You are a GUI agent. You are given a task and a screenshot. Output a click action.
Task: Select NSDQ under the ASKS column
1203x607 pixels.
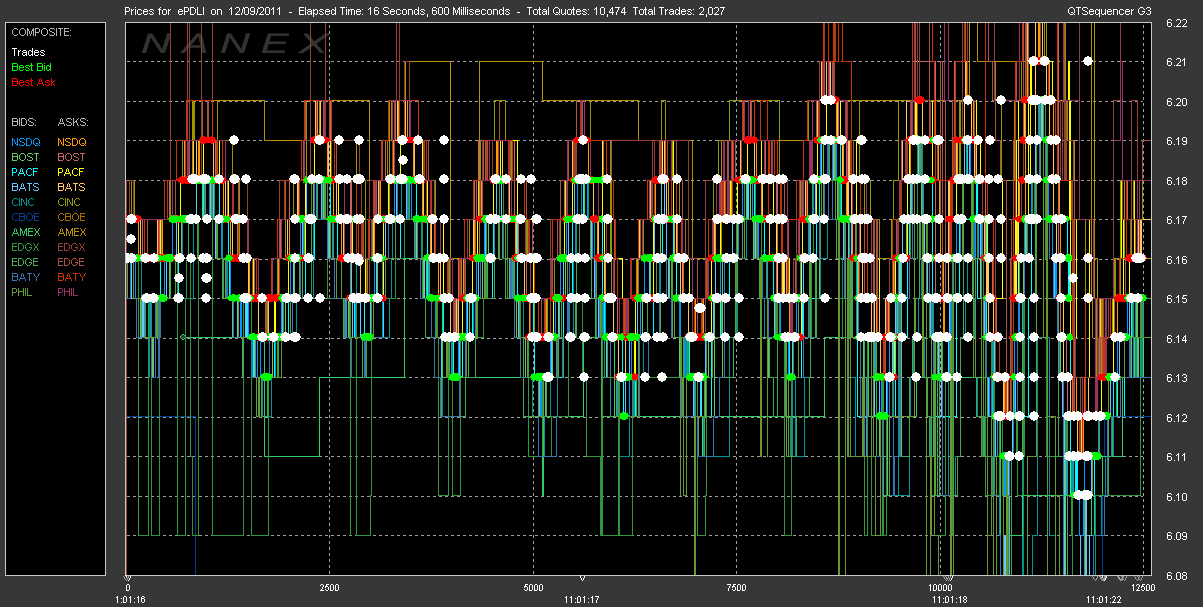tap(72, 142)
